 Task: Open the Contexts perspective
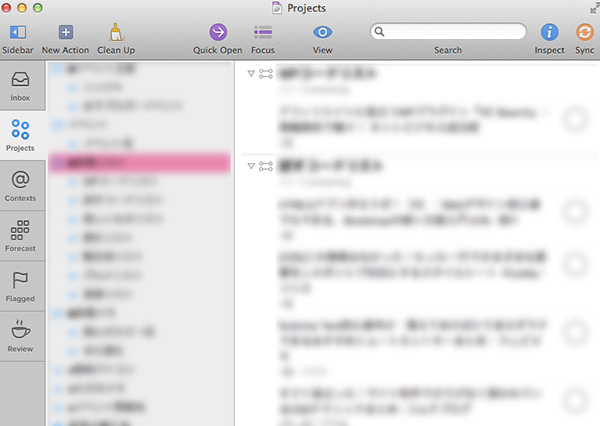coord(20,186)
